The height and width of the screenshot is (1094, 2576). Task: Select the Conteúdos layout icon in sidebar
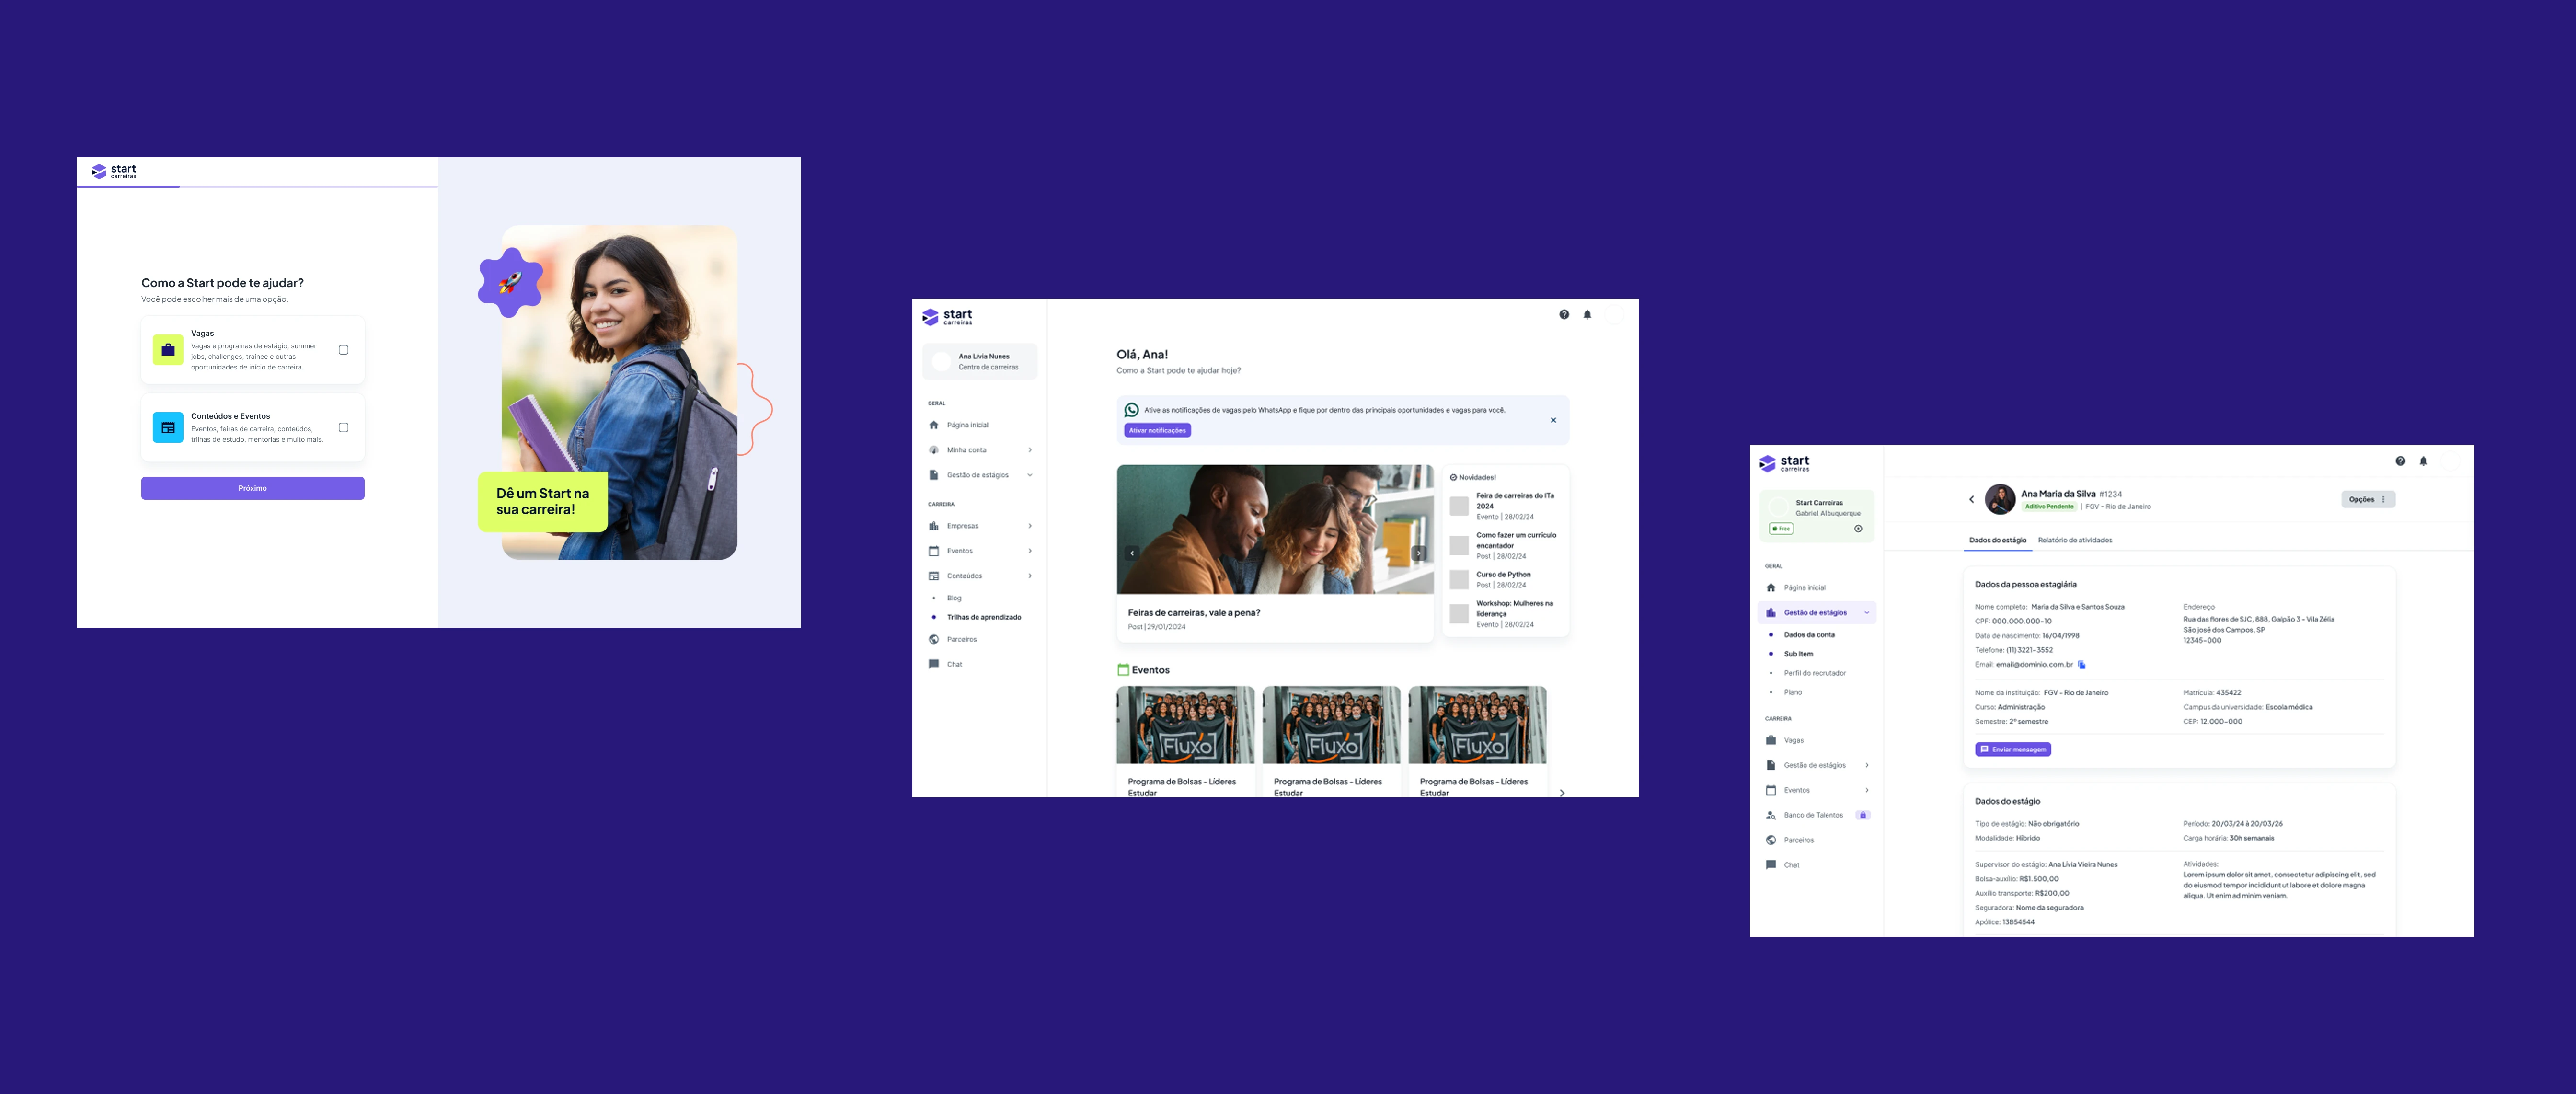(933, 576)
